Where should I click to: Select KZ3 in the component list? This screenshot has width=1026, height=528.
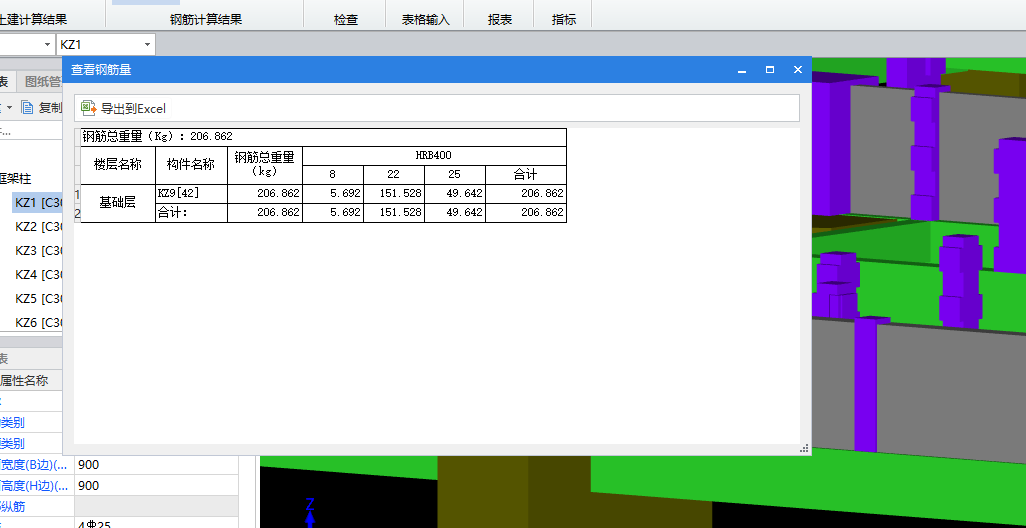pos(38,251)
